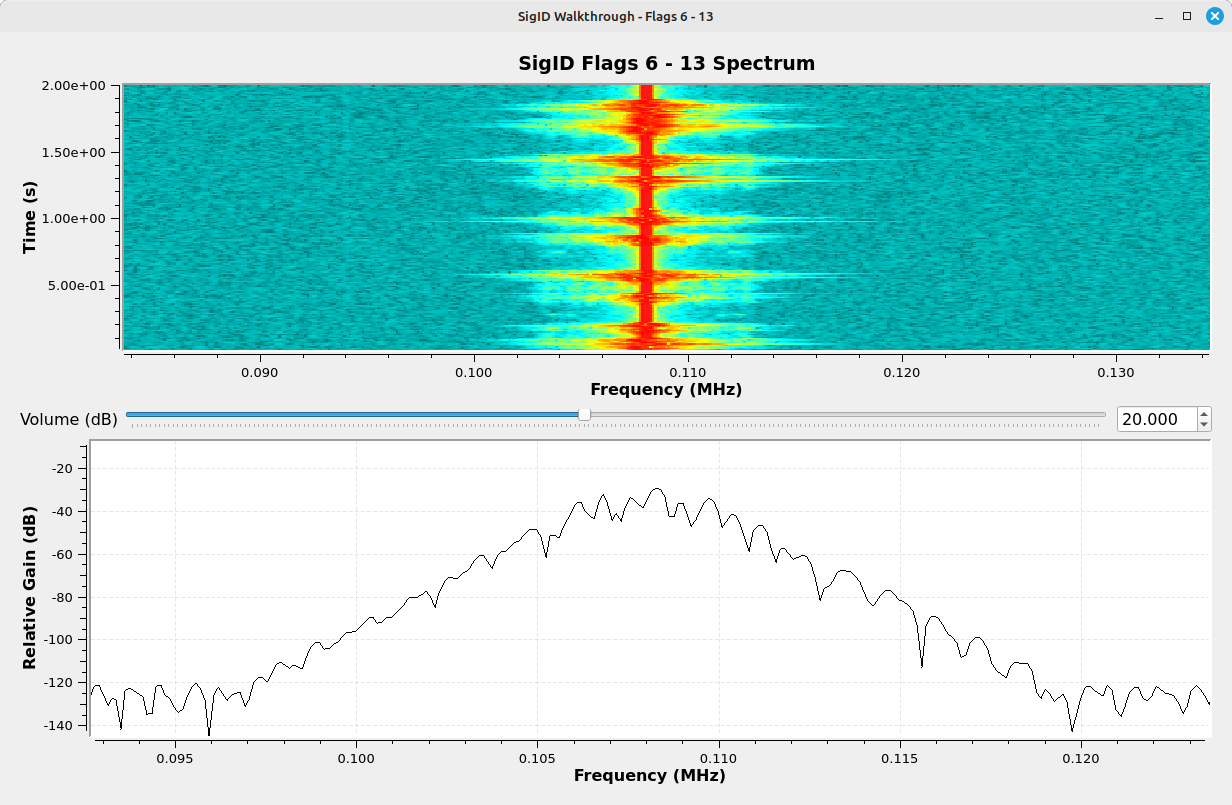Click the red center band in waterfall
This screenshot has height=805, width=1232.
pos(646,220)
